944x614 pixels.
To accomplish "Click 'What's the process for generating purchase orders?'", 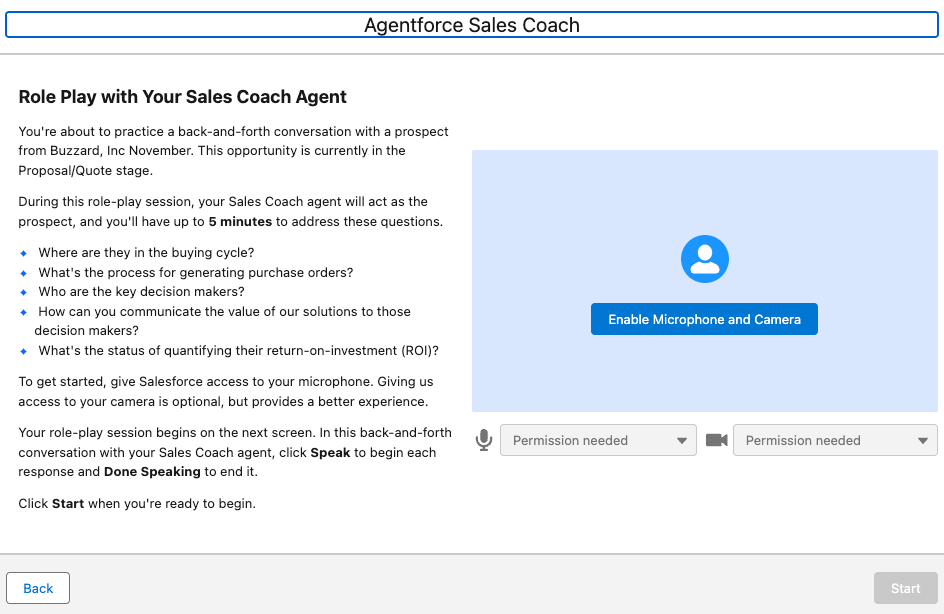I will tap(196, 272).
